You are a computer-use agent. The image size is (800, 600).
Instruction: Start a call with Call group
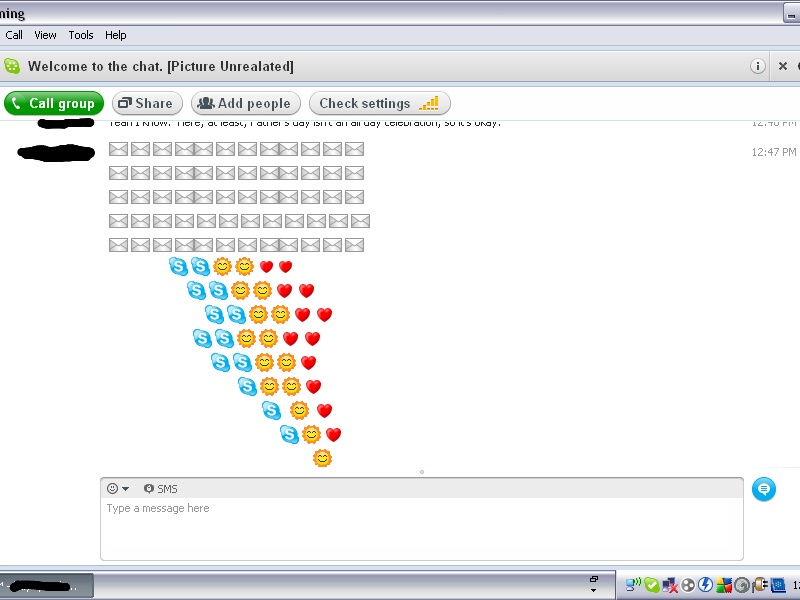click(x=54, y=104)
